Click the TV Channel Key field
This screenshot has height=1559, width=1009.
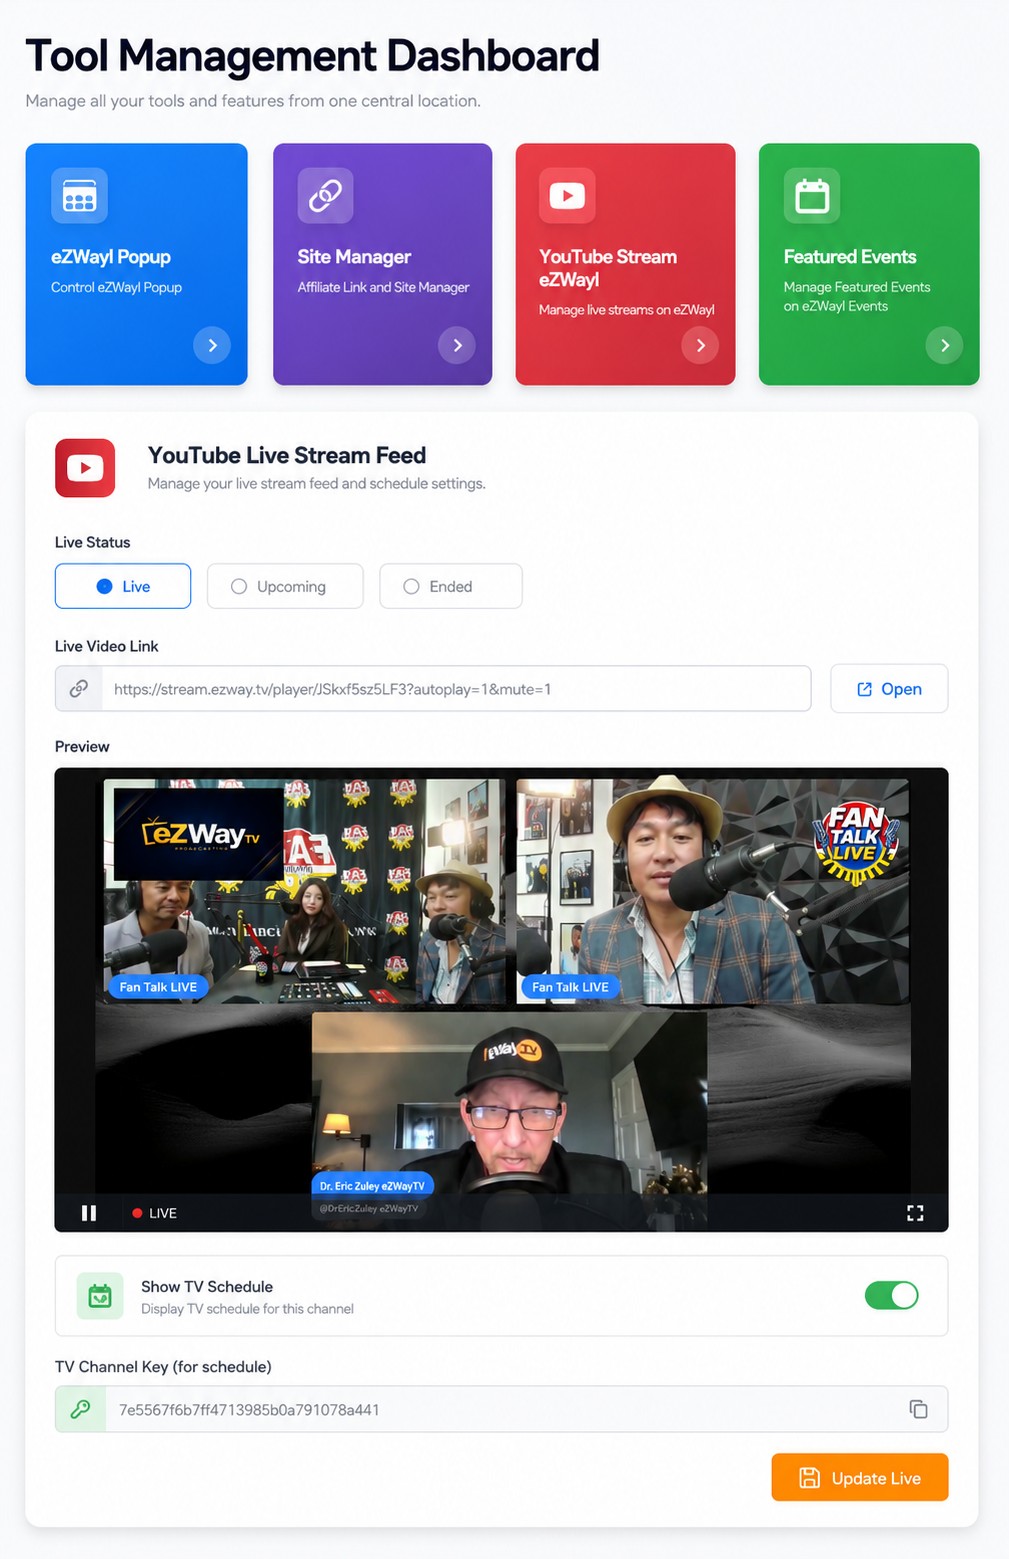pyautogui.click(x=501, y=1409)
